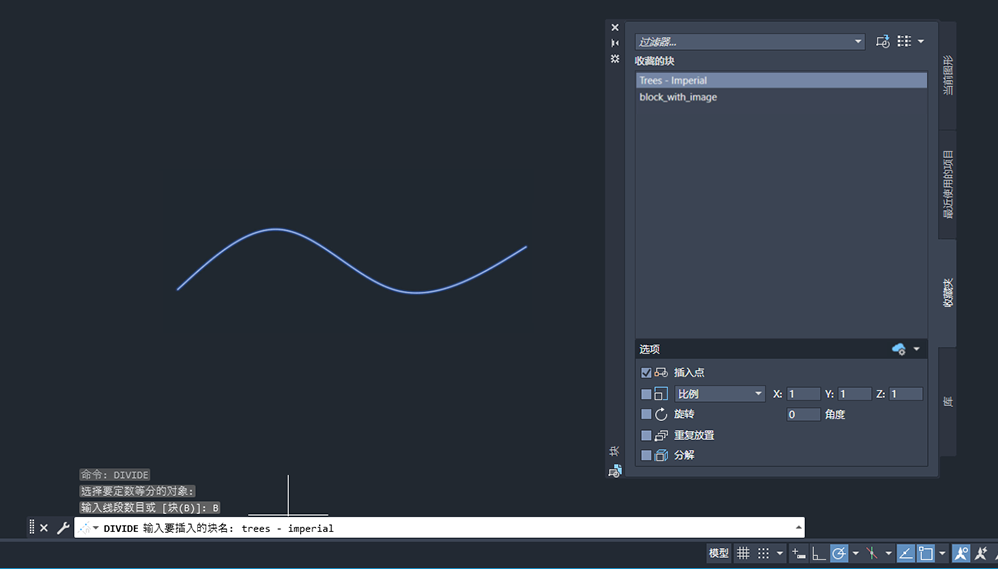The image size is (998, 569).
Task: Click the DIVIDE command input line
Action: pos(439,528)
